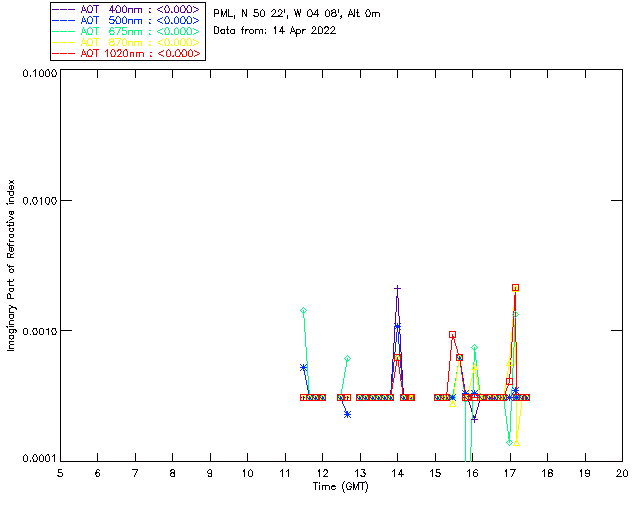Click the x-axis tick label 20
Viewport: 640px width, 512px height.
point(622,473)
